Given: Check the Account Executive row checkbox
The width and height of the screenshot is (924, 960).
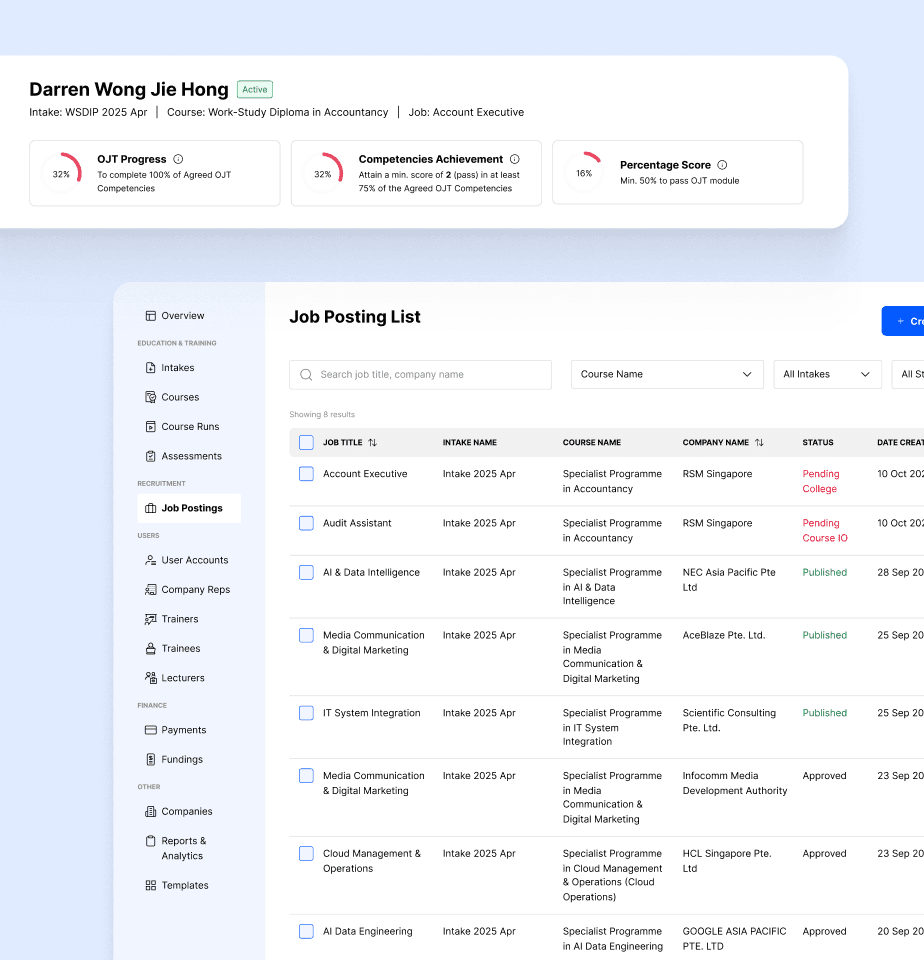Looking at the screenshot, I should click(x=306, y=474).
